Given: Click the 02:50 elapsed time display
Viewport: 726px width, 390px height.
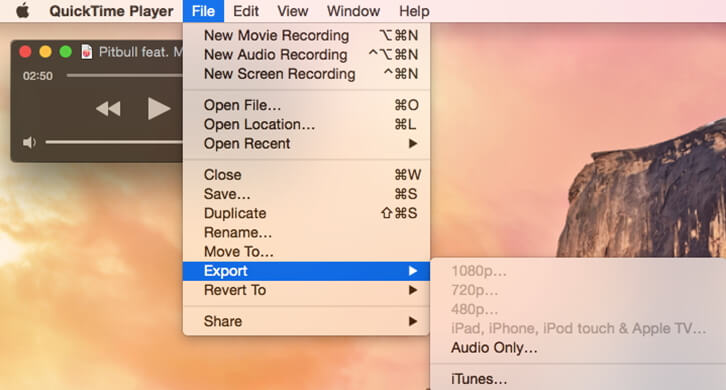Looking at the screenshot, I should (x=38, y=76).
